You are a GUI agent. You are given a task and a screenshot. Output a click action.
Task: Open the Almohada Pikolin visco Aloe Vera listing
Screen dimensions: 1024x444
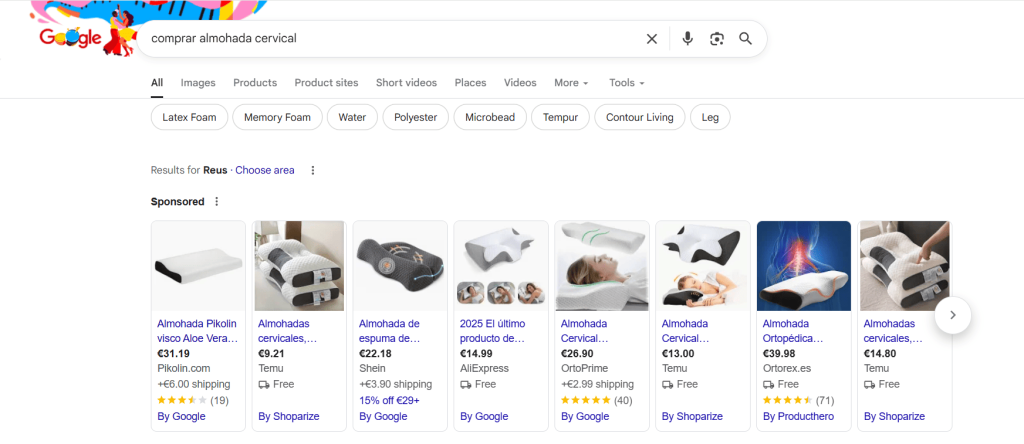click(197, 330)
